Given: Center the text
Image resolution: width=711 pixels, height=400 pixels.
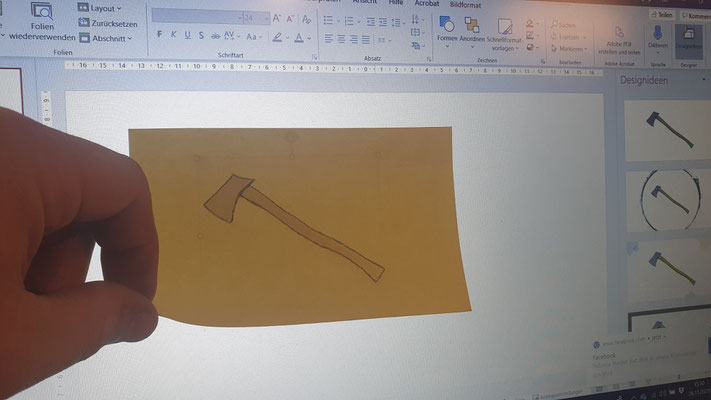Looking at the screenshot, I should pyautogui.click(x=341, y=39).
